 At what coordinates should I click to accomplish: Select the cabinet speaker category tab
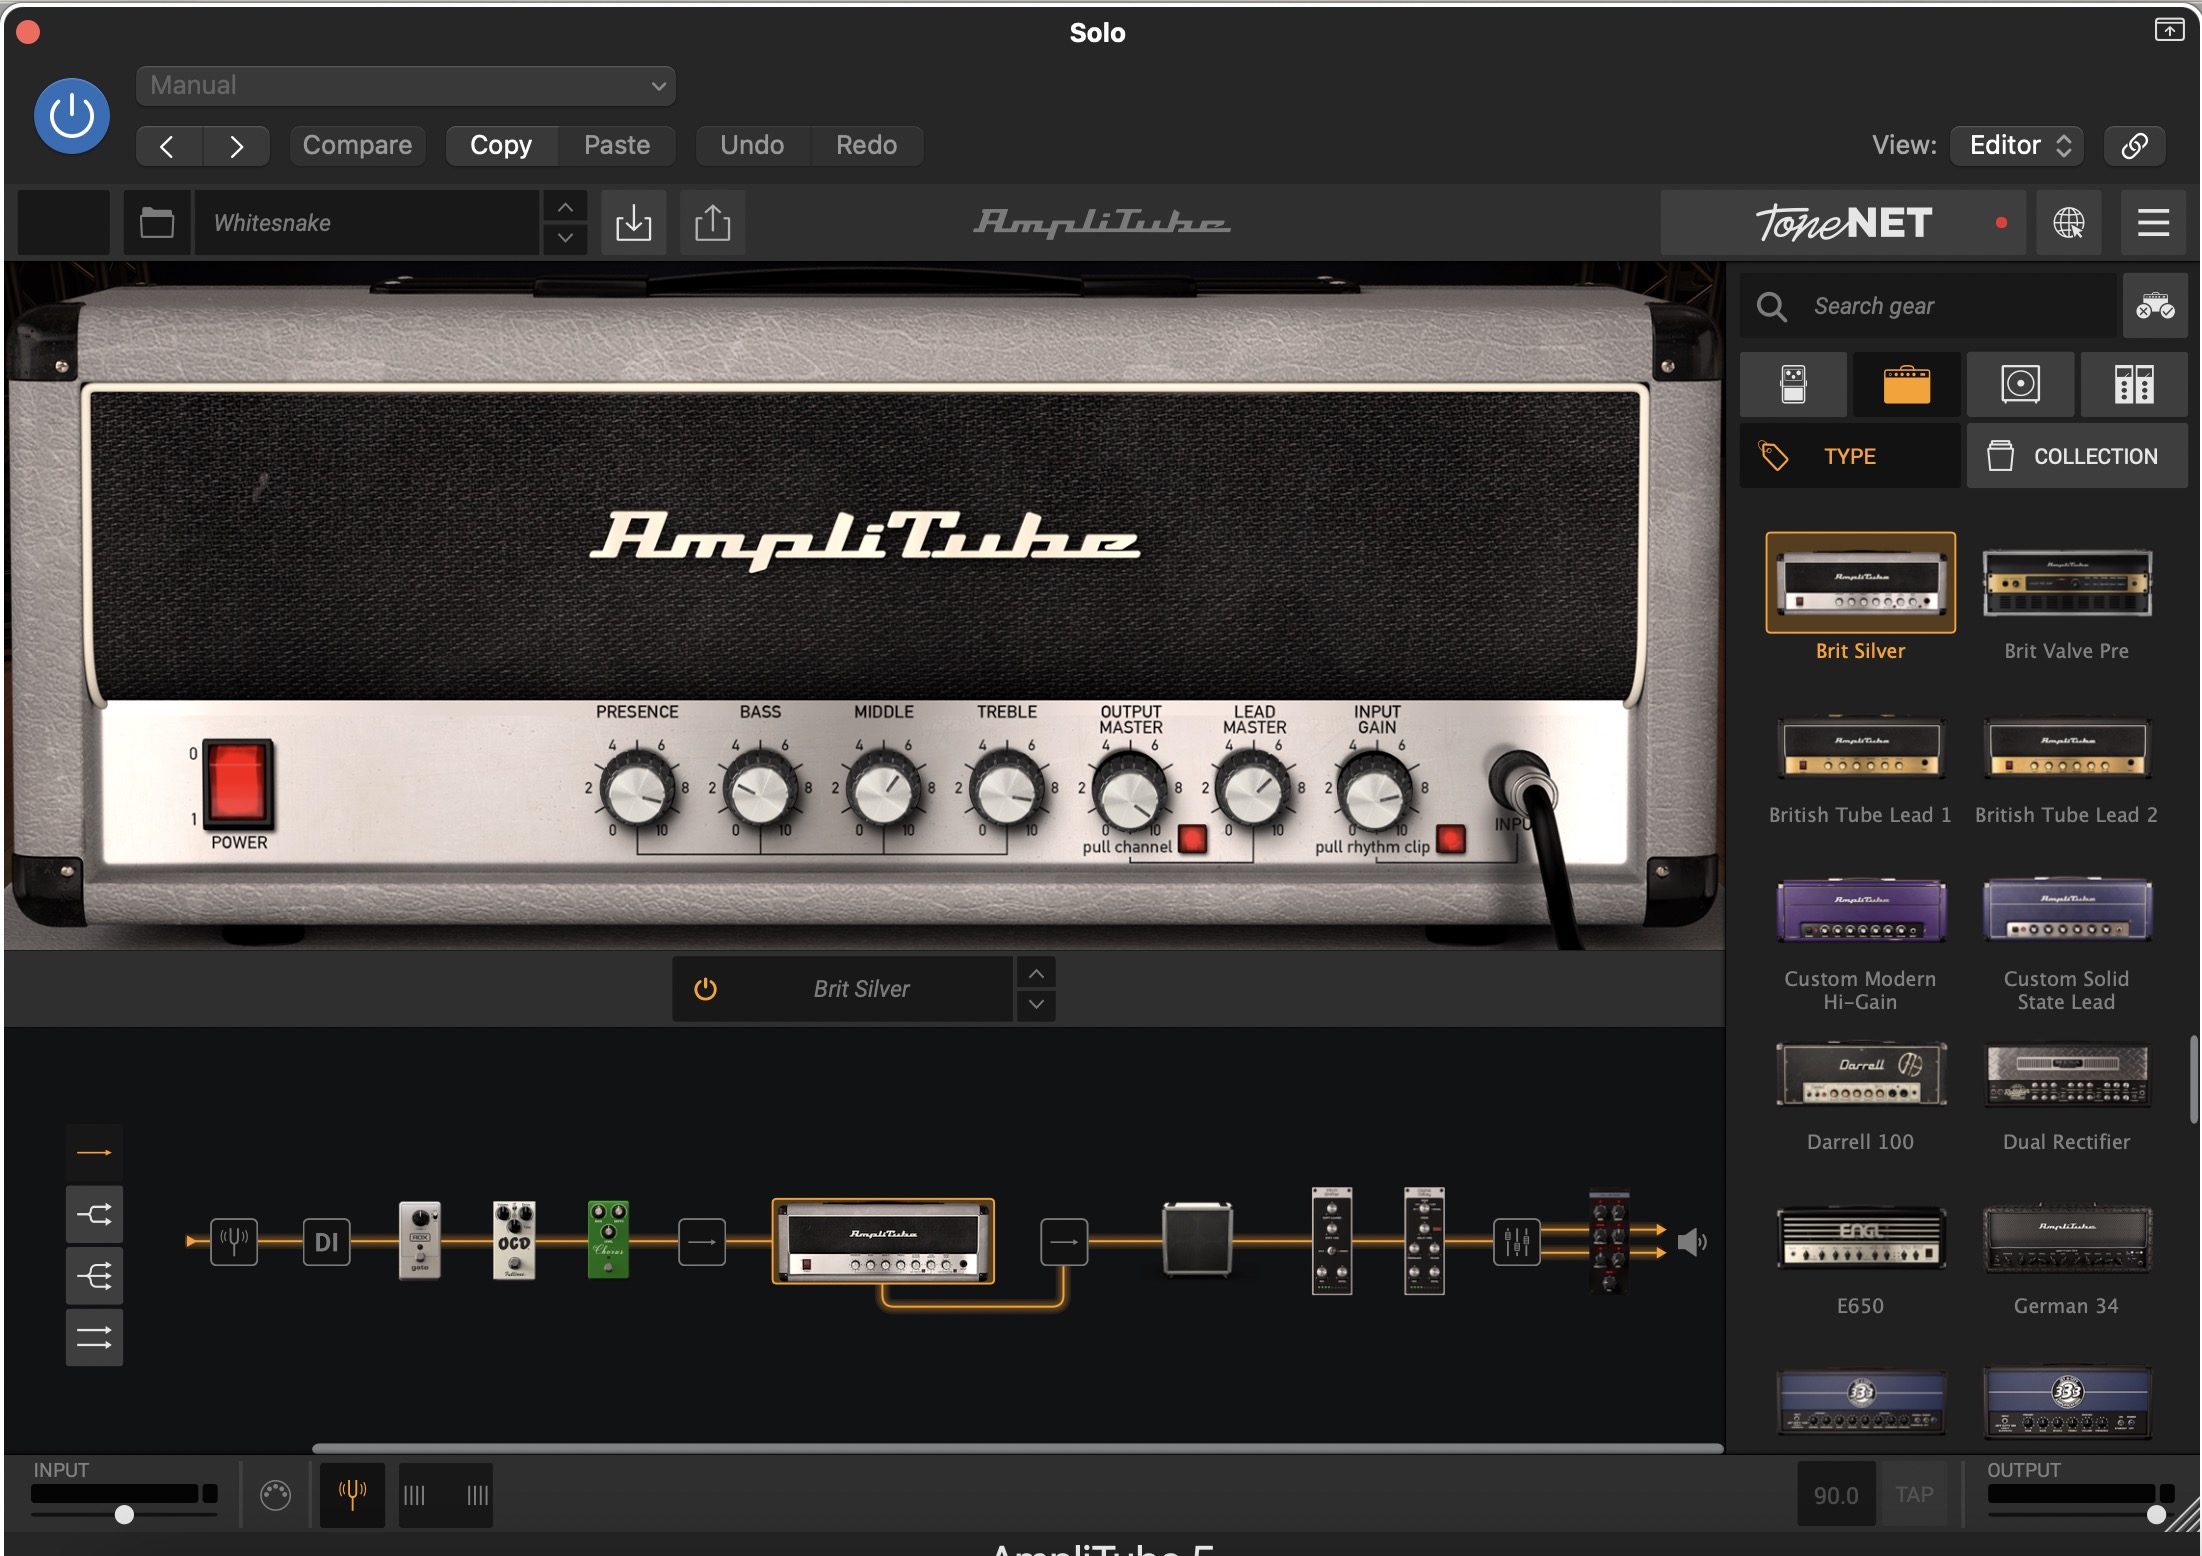2020,384
